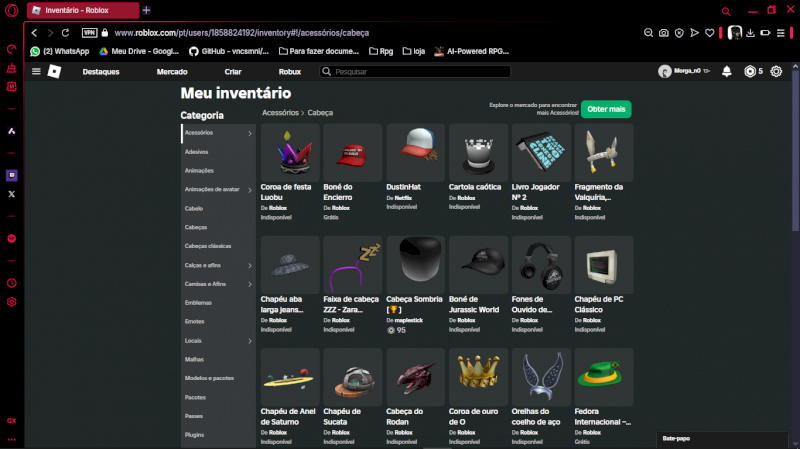Image resolution: width=800 pixels, height=449 pixels.
Task: Open the DustinHat item thumbnail
Action: click(415, 152)
